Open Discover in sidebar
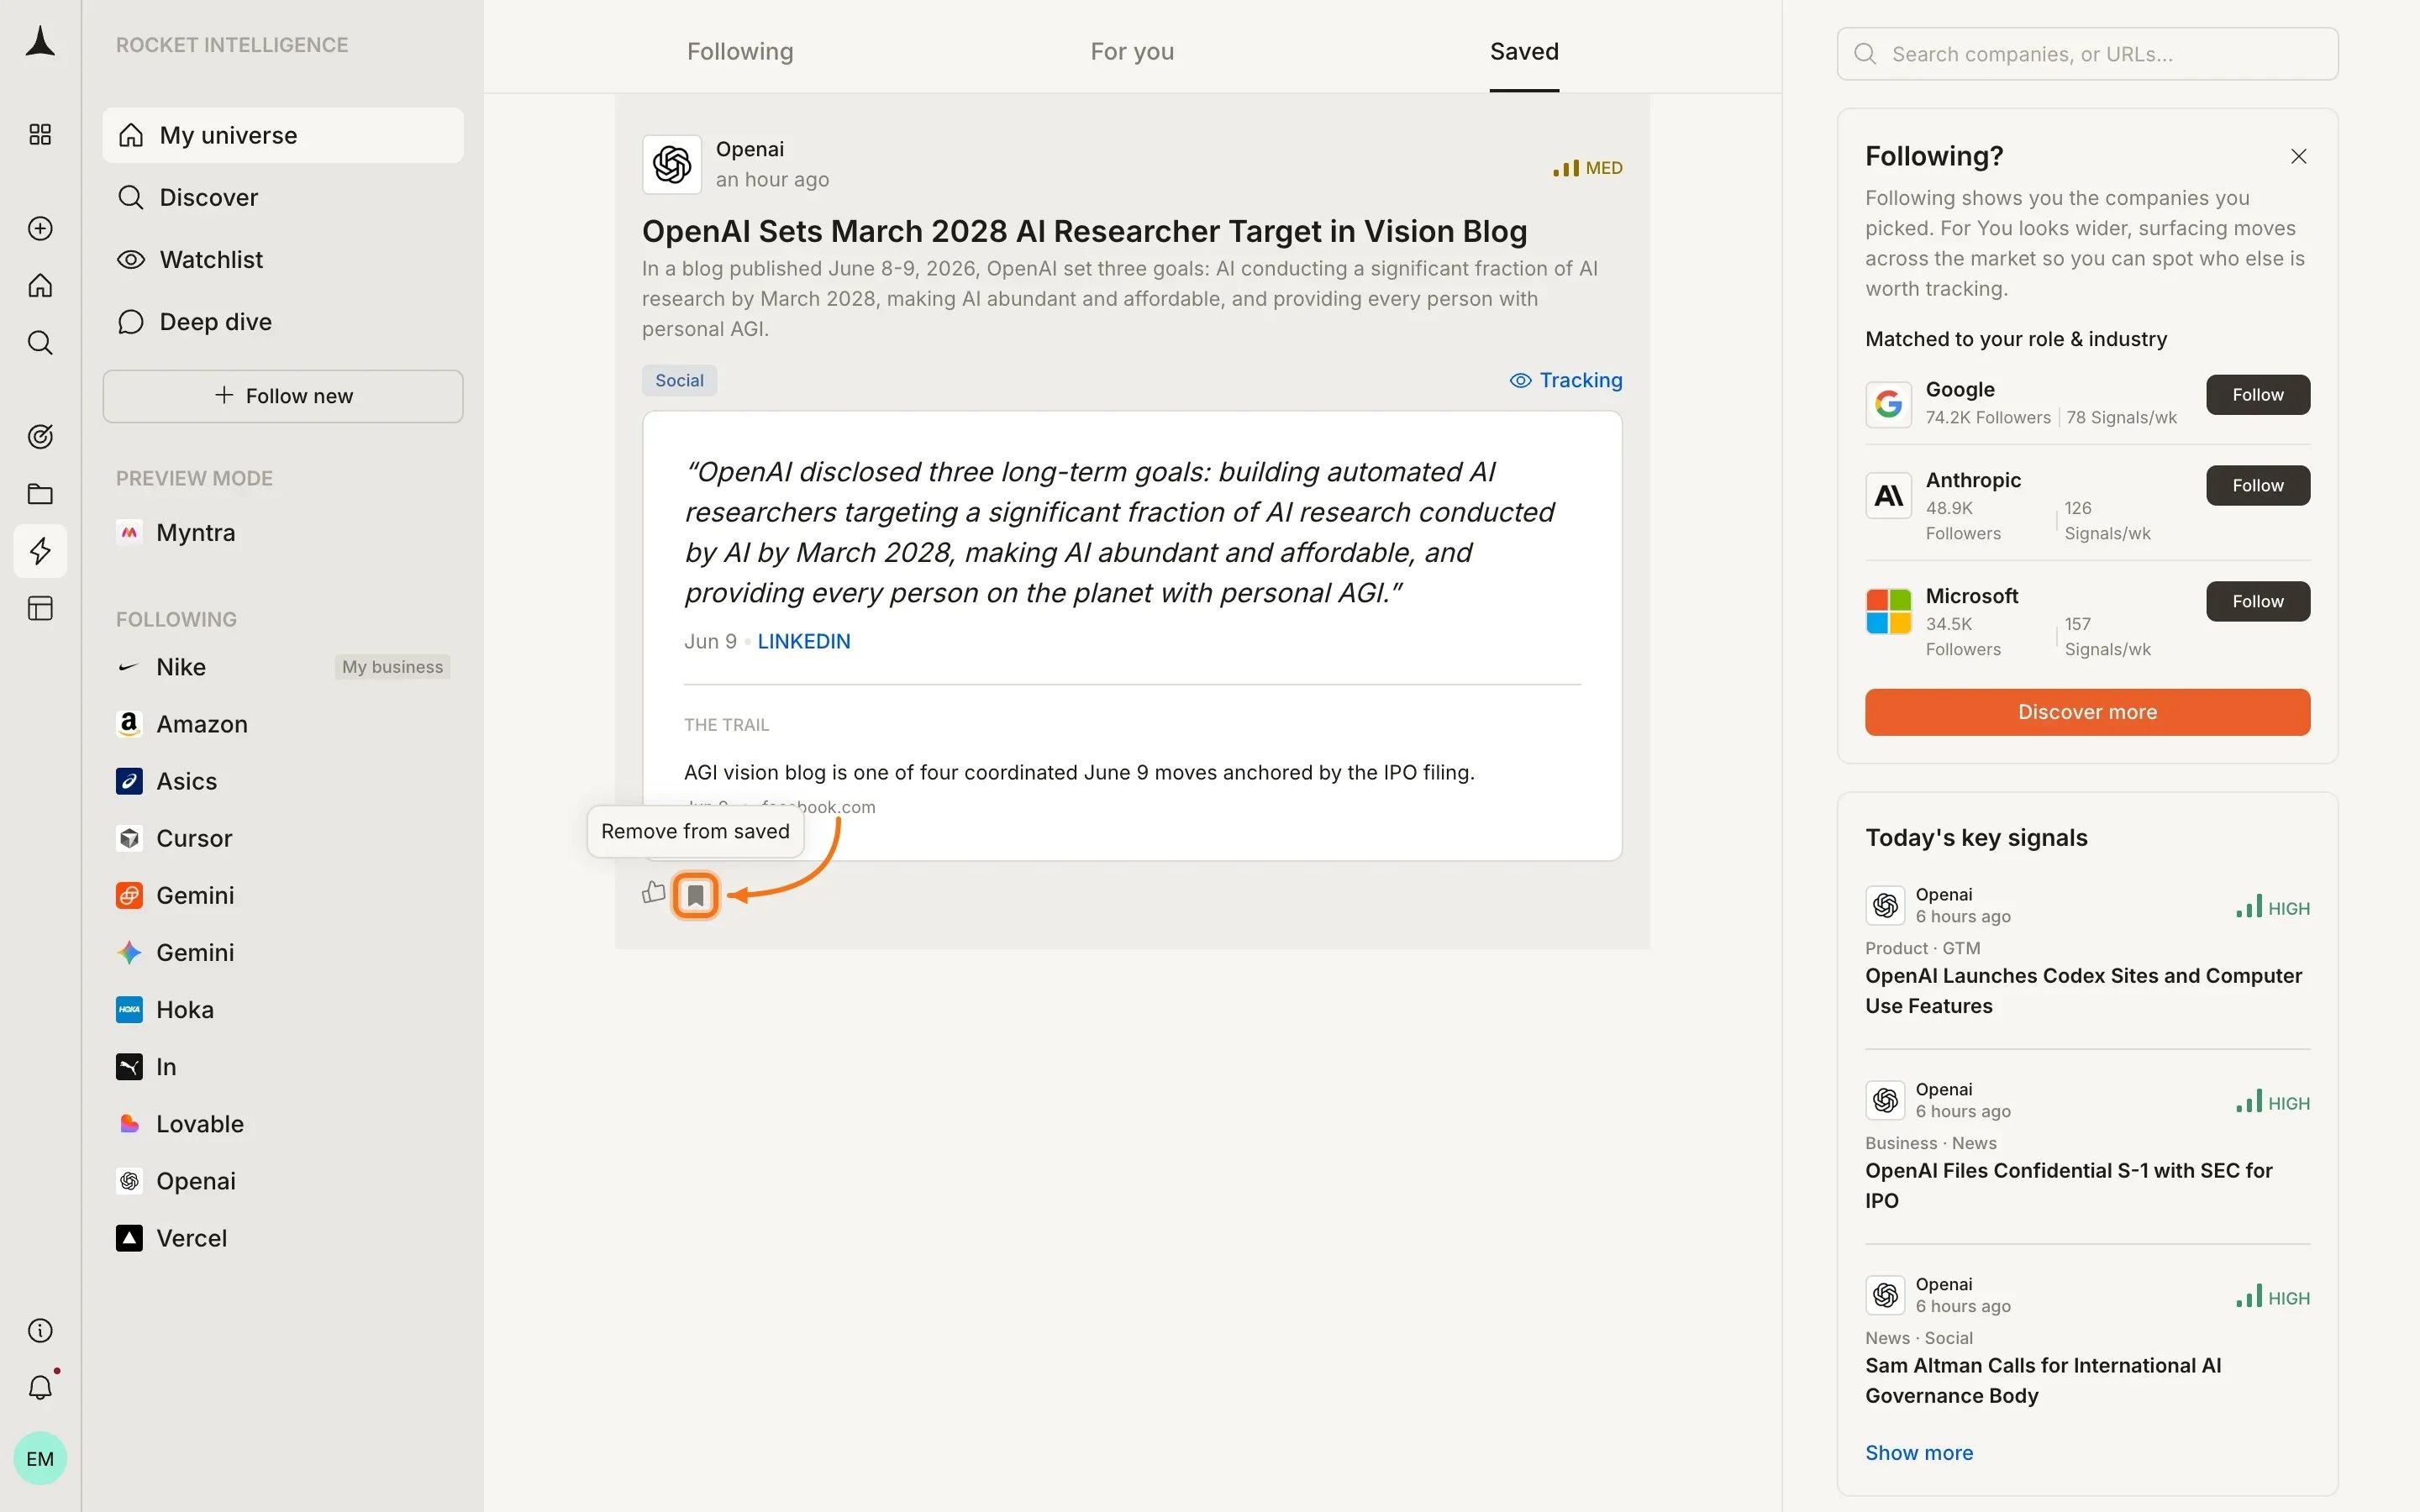2420x1512 pixels. pos(283,197)
